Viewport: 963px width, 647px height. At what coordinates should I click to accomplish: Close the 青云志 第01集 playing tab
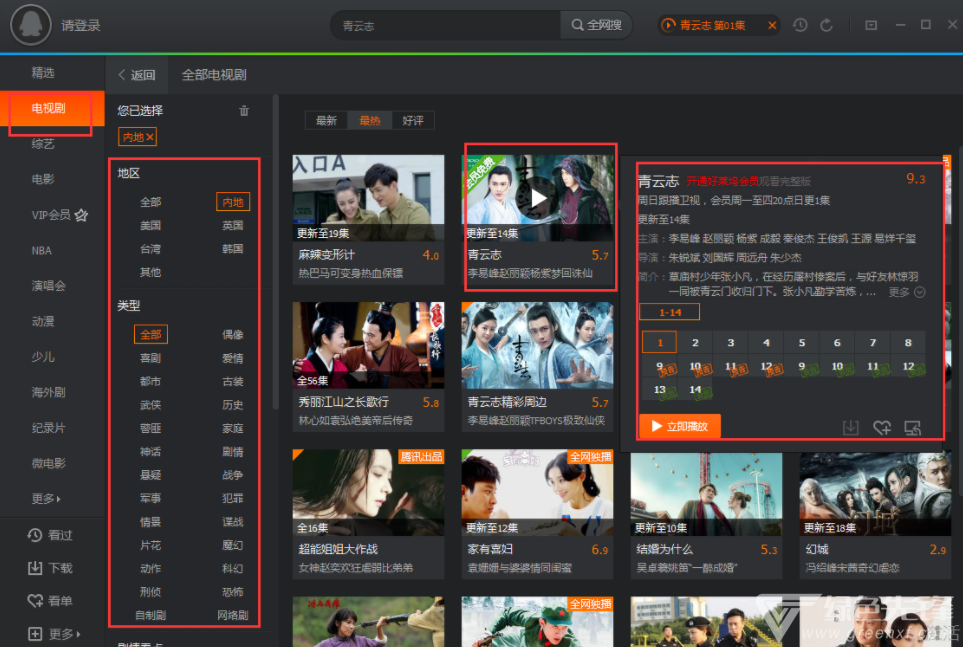(772, 25)
